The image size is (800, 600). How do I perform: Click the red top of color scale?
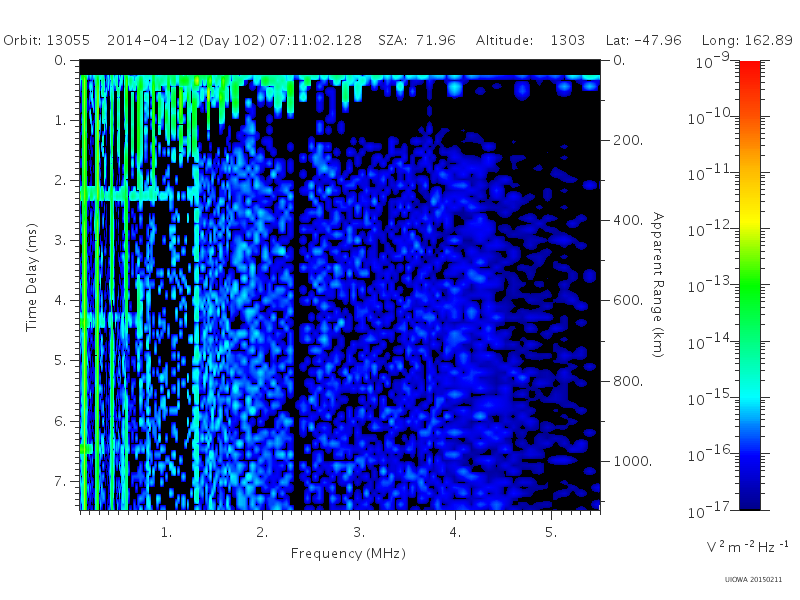pyautogui.click(x=750, y=69)
